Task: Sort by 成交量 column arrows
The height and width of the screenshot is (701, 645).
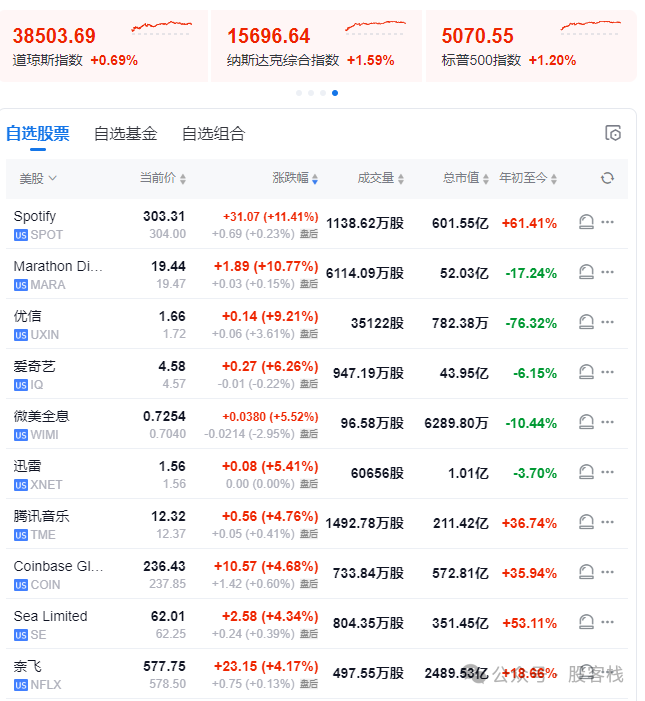Action: coord(401,179)
